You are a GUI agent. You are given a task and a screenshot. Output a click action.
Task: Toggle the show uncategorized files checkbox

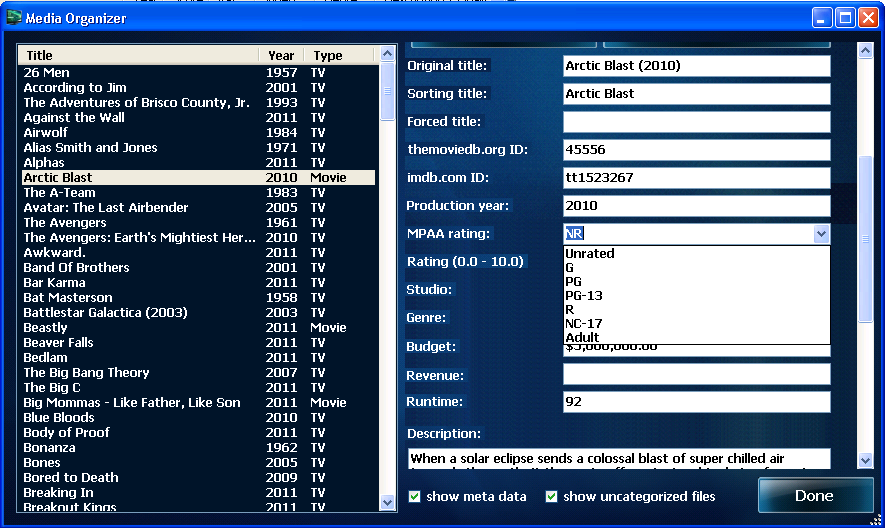[551, 496]
